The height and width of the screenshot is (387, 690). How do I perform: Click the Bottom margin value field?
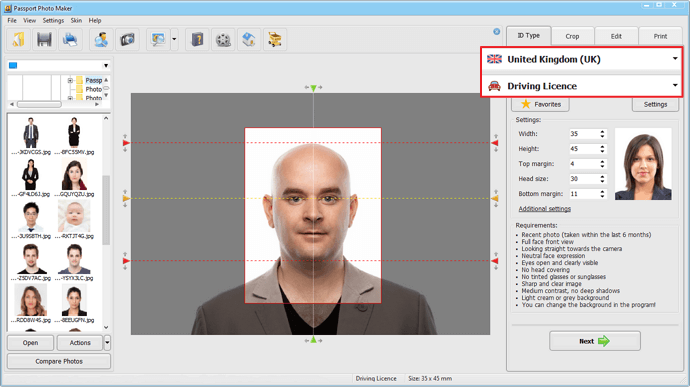coord(584,194)
